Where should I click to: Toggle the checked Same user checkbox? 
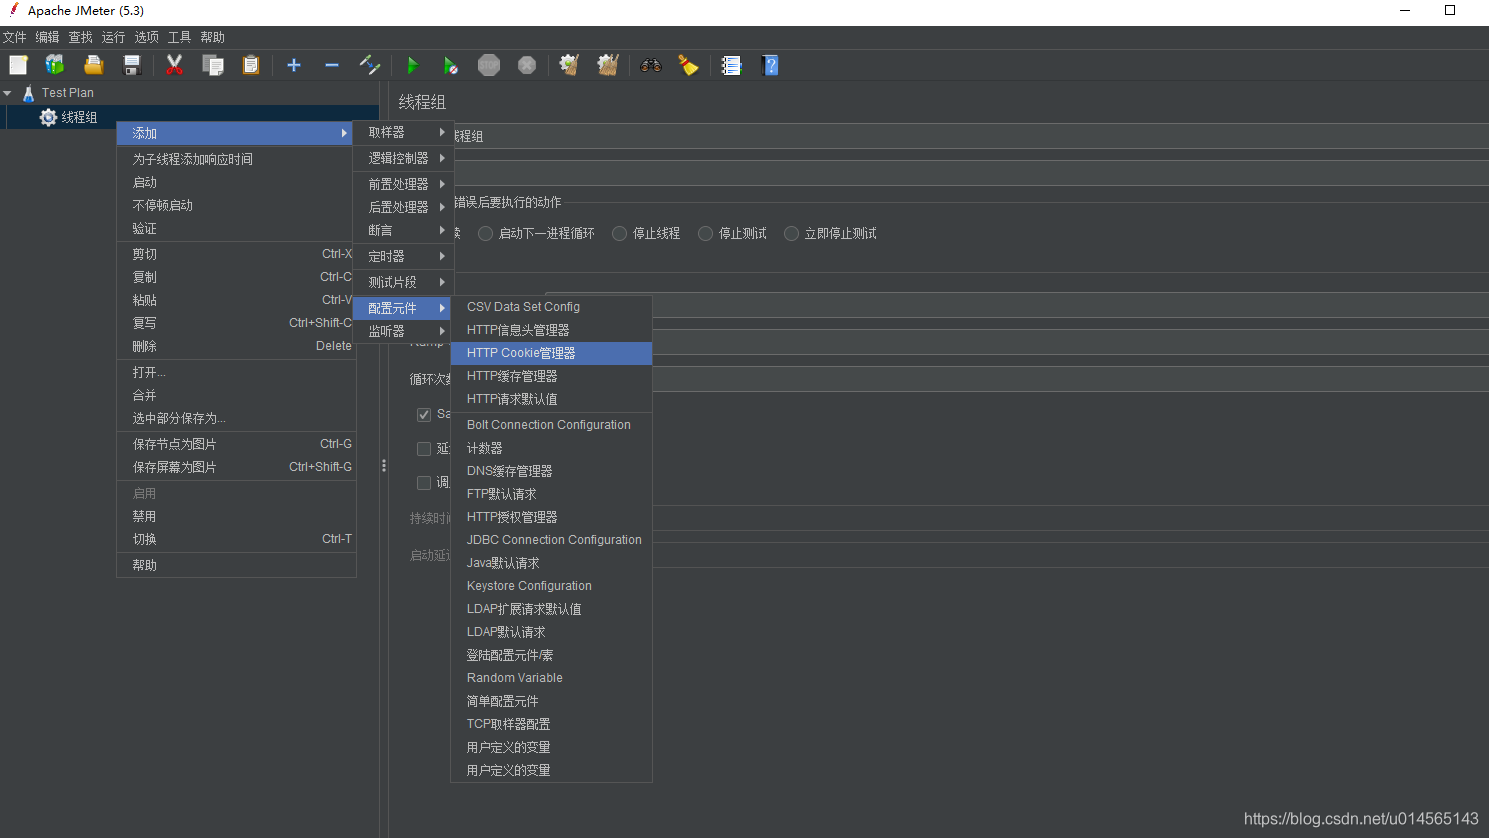point(424,414)
